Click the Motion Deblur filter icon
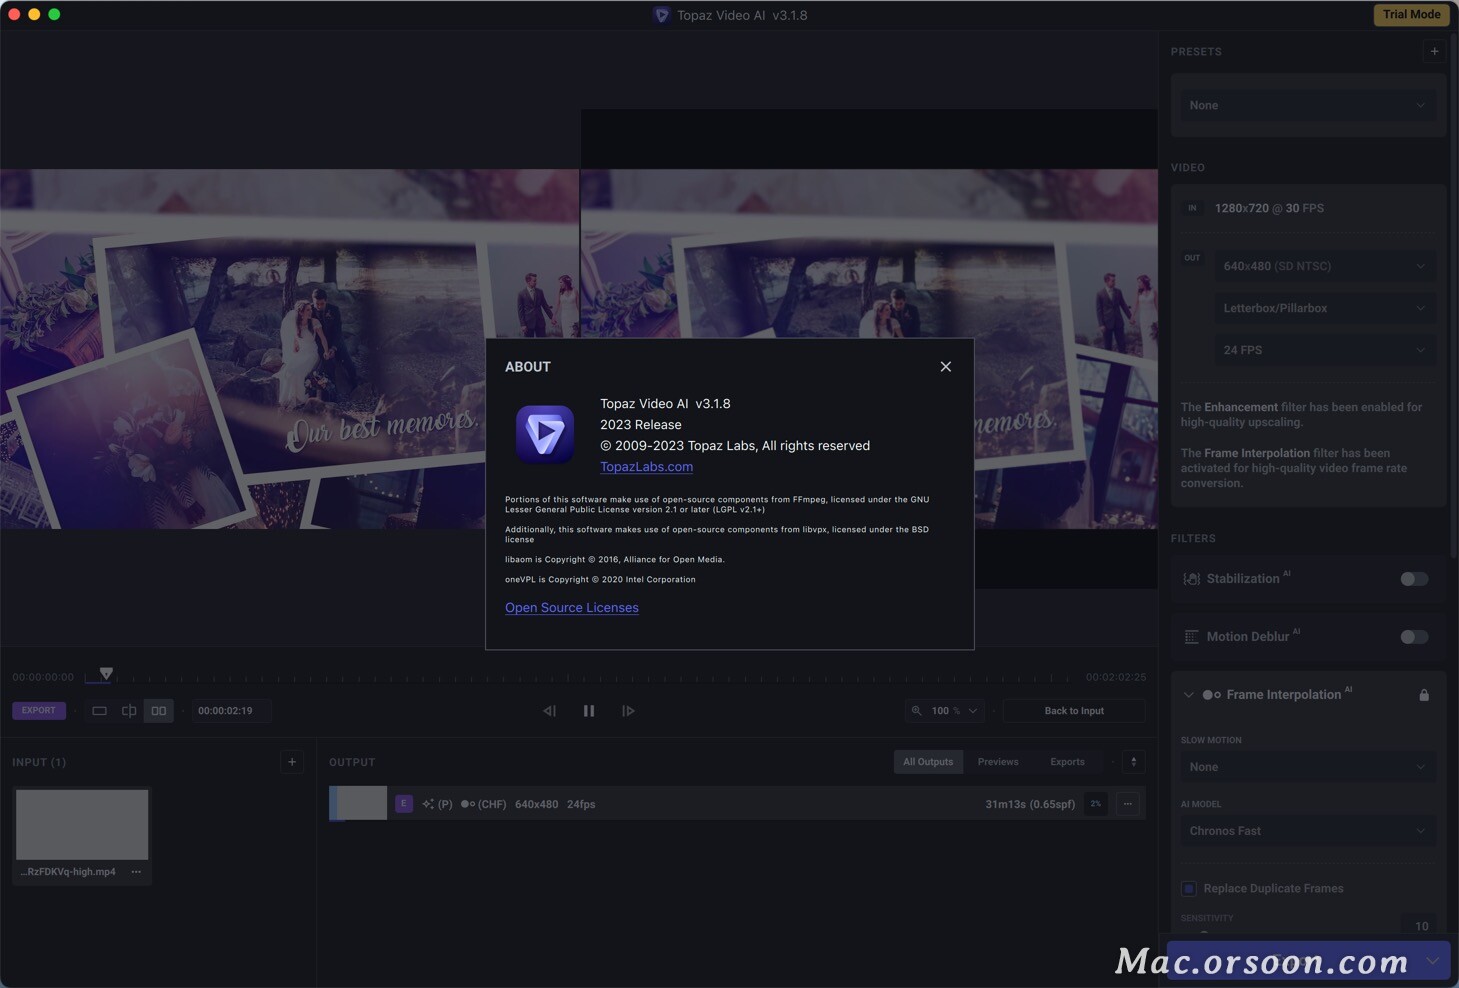This screenshot has height=988, width=1459. pos(1191,637)
